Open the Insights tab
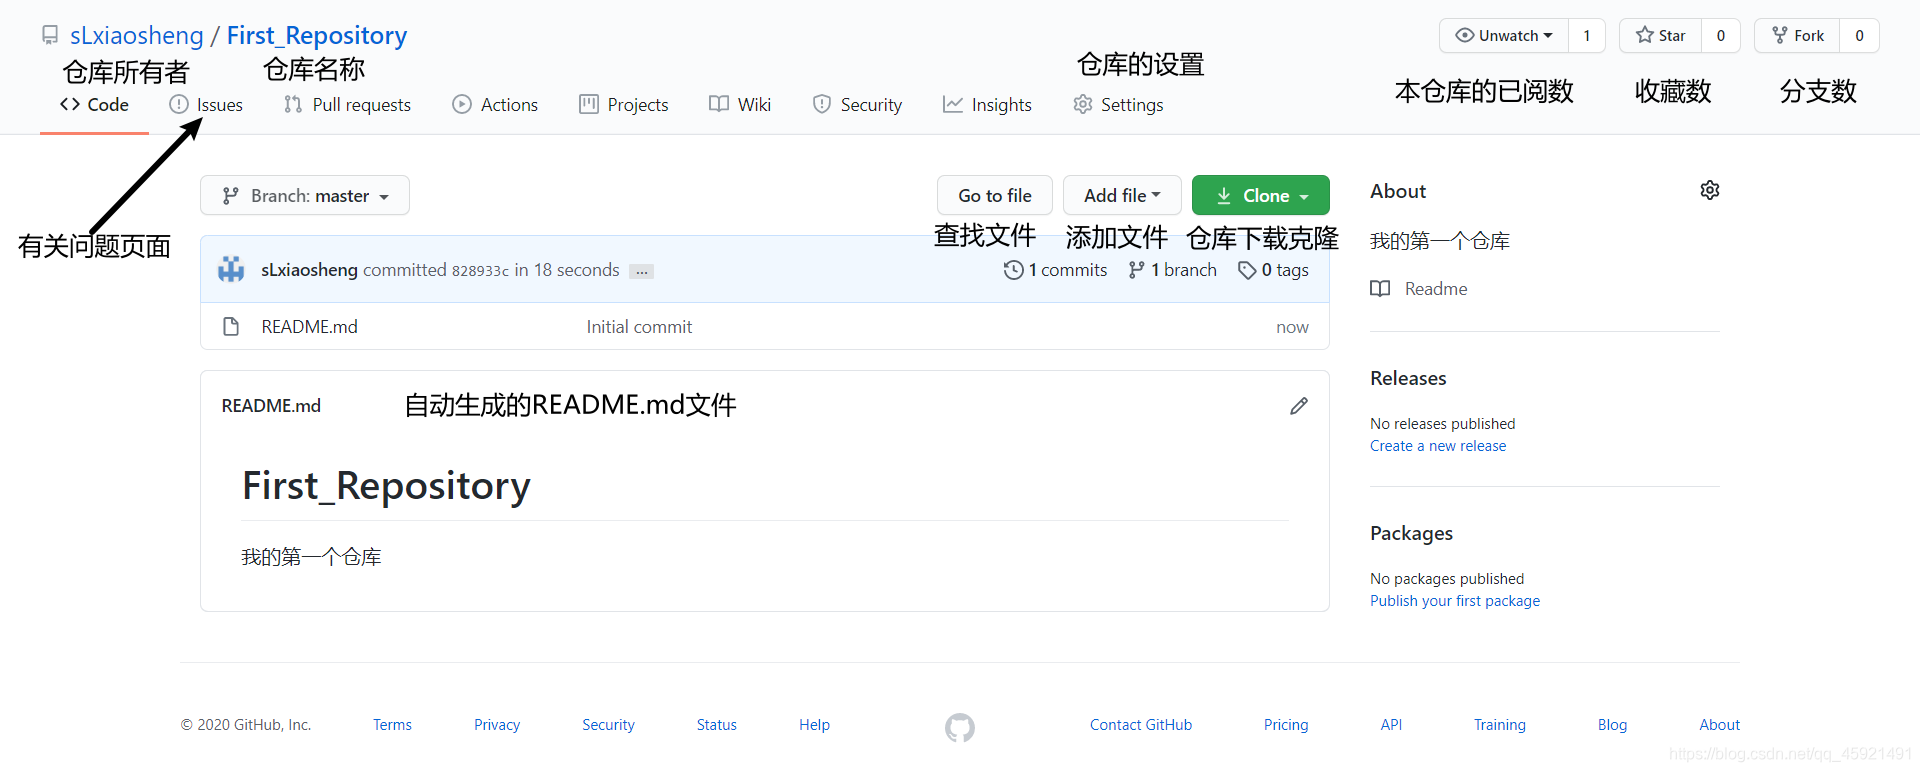The image size is (1920, 772). 987,105
